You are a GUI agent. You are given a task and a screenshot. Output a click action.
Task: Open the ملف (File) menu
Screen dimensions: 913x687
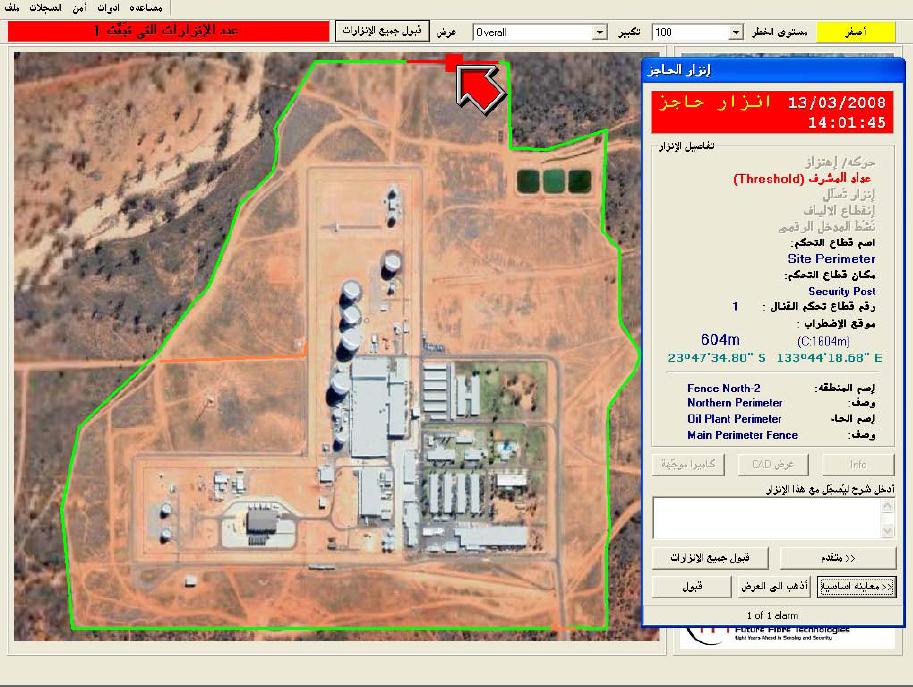pyautogui.click(x=11, y=7)
